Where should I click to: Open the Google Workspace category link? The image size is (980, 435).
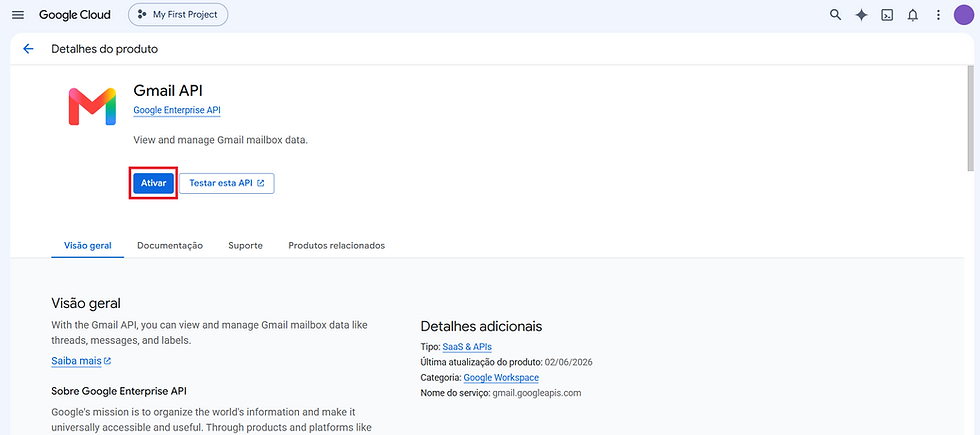click(501, 378)
